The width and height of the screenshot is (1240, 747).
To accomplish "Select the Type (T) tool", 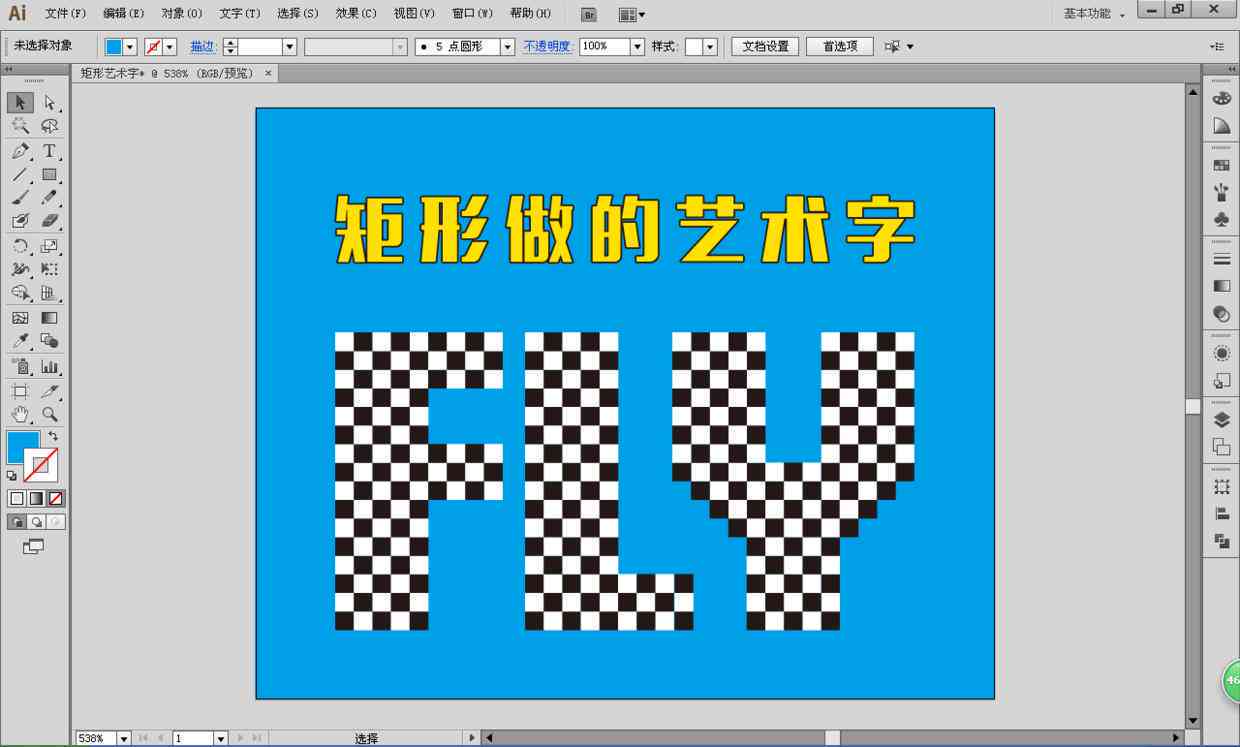I will tap(49, 151).
